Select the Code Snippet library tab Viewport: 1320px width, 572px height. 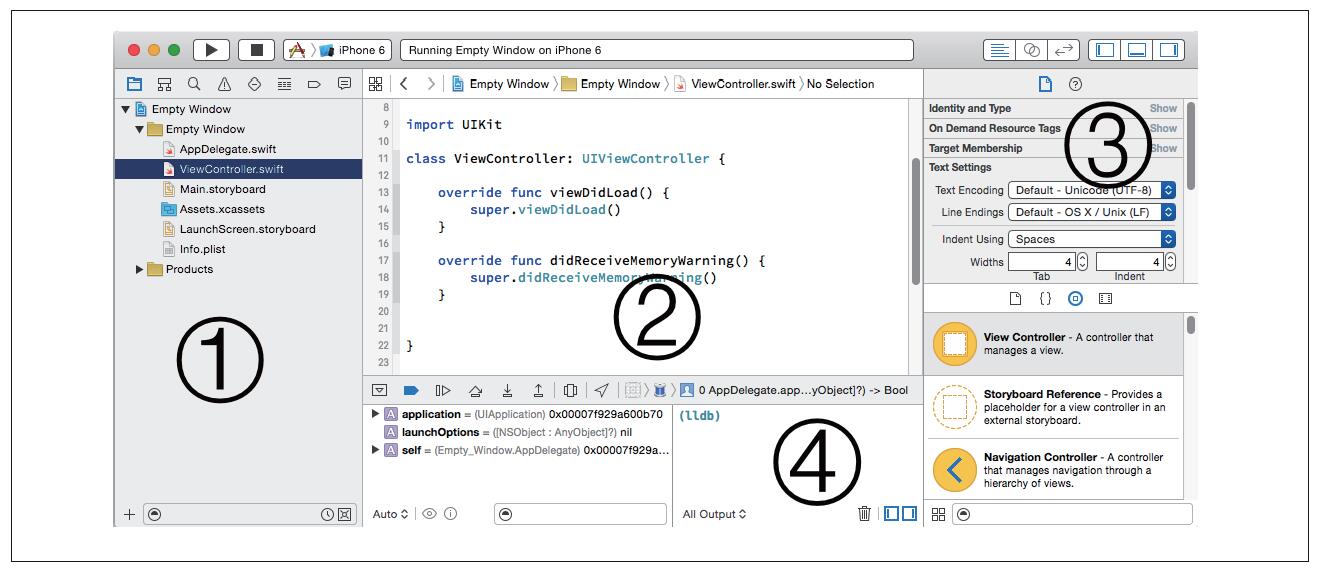click(1046, 298)
